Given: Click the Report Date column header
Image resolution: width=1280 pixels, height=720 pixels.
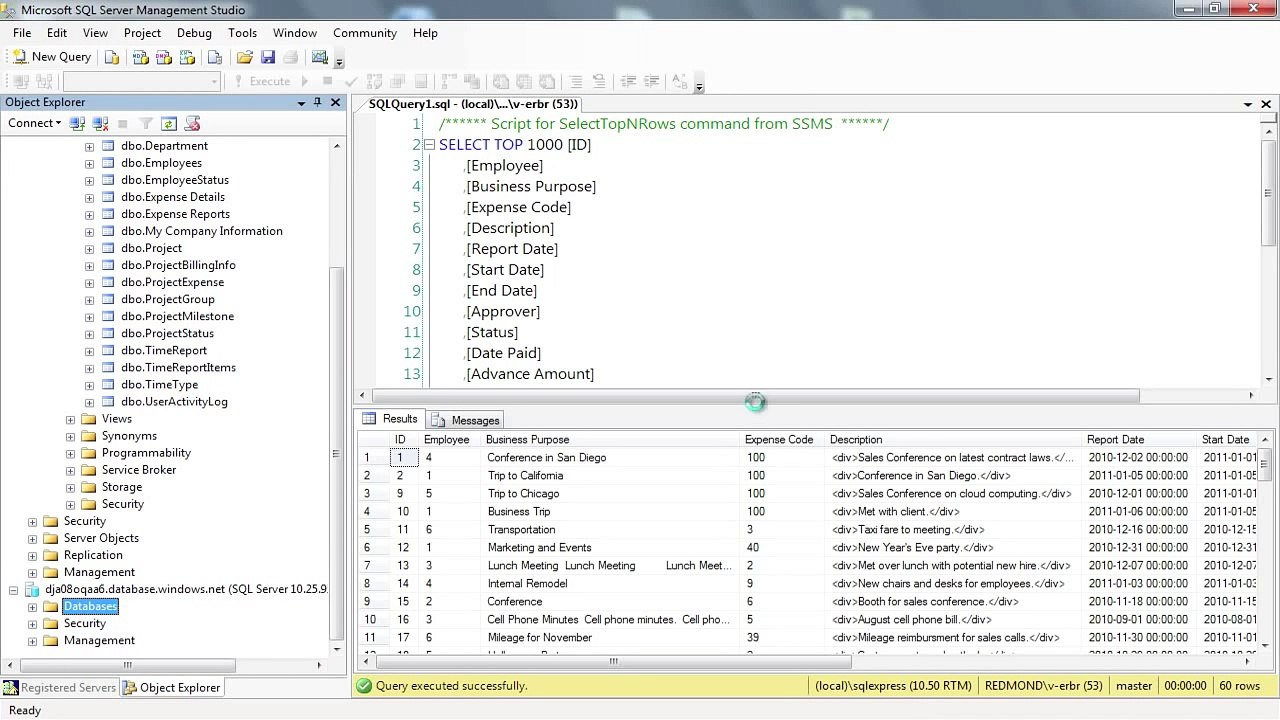Looking at the screenshot, I should point(1140,440).
